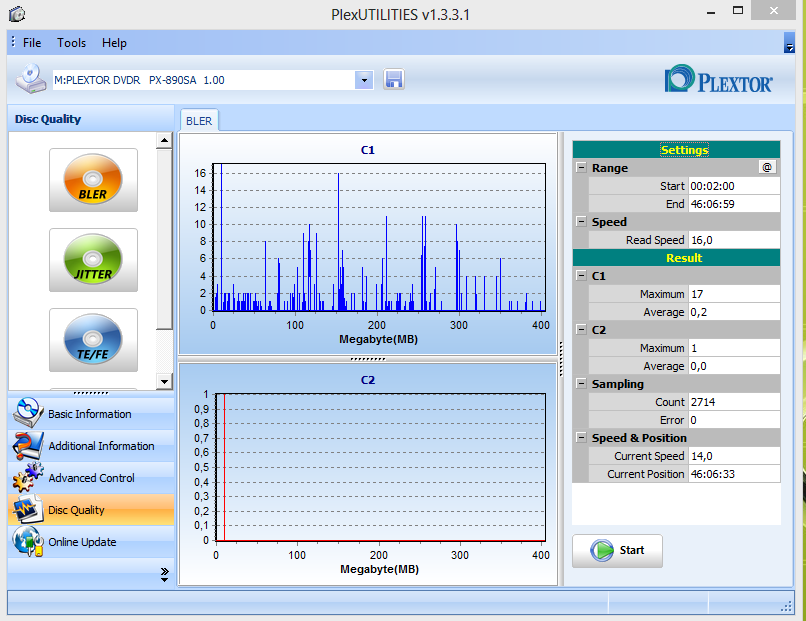The image size is (806, 621).
Task: Open the toolbar options arrow at menu bar end
Action: [790, 43]
